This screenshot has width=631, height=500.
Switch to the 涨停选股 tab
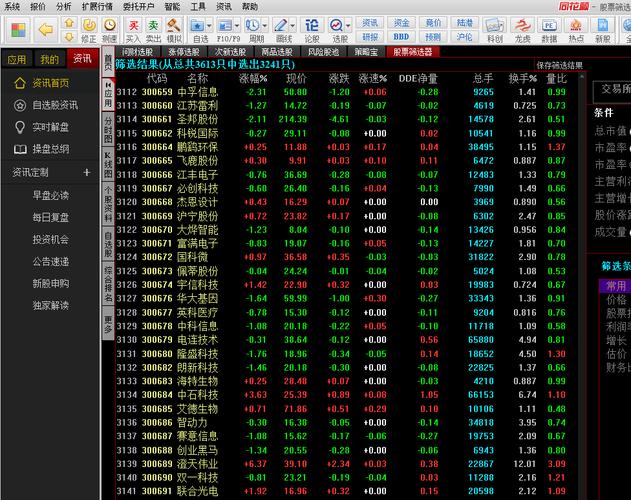(x=184, y=52)
